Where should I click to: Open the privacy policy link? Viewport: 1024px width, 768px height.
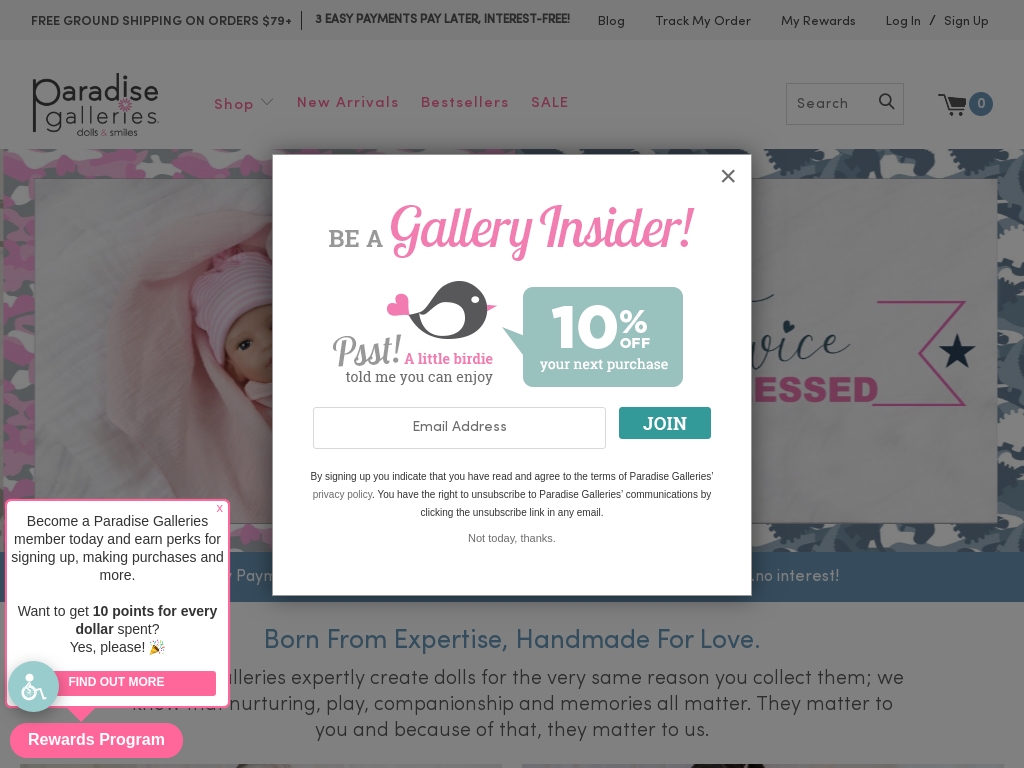[x=342, y=494]
